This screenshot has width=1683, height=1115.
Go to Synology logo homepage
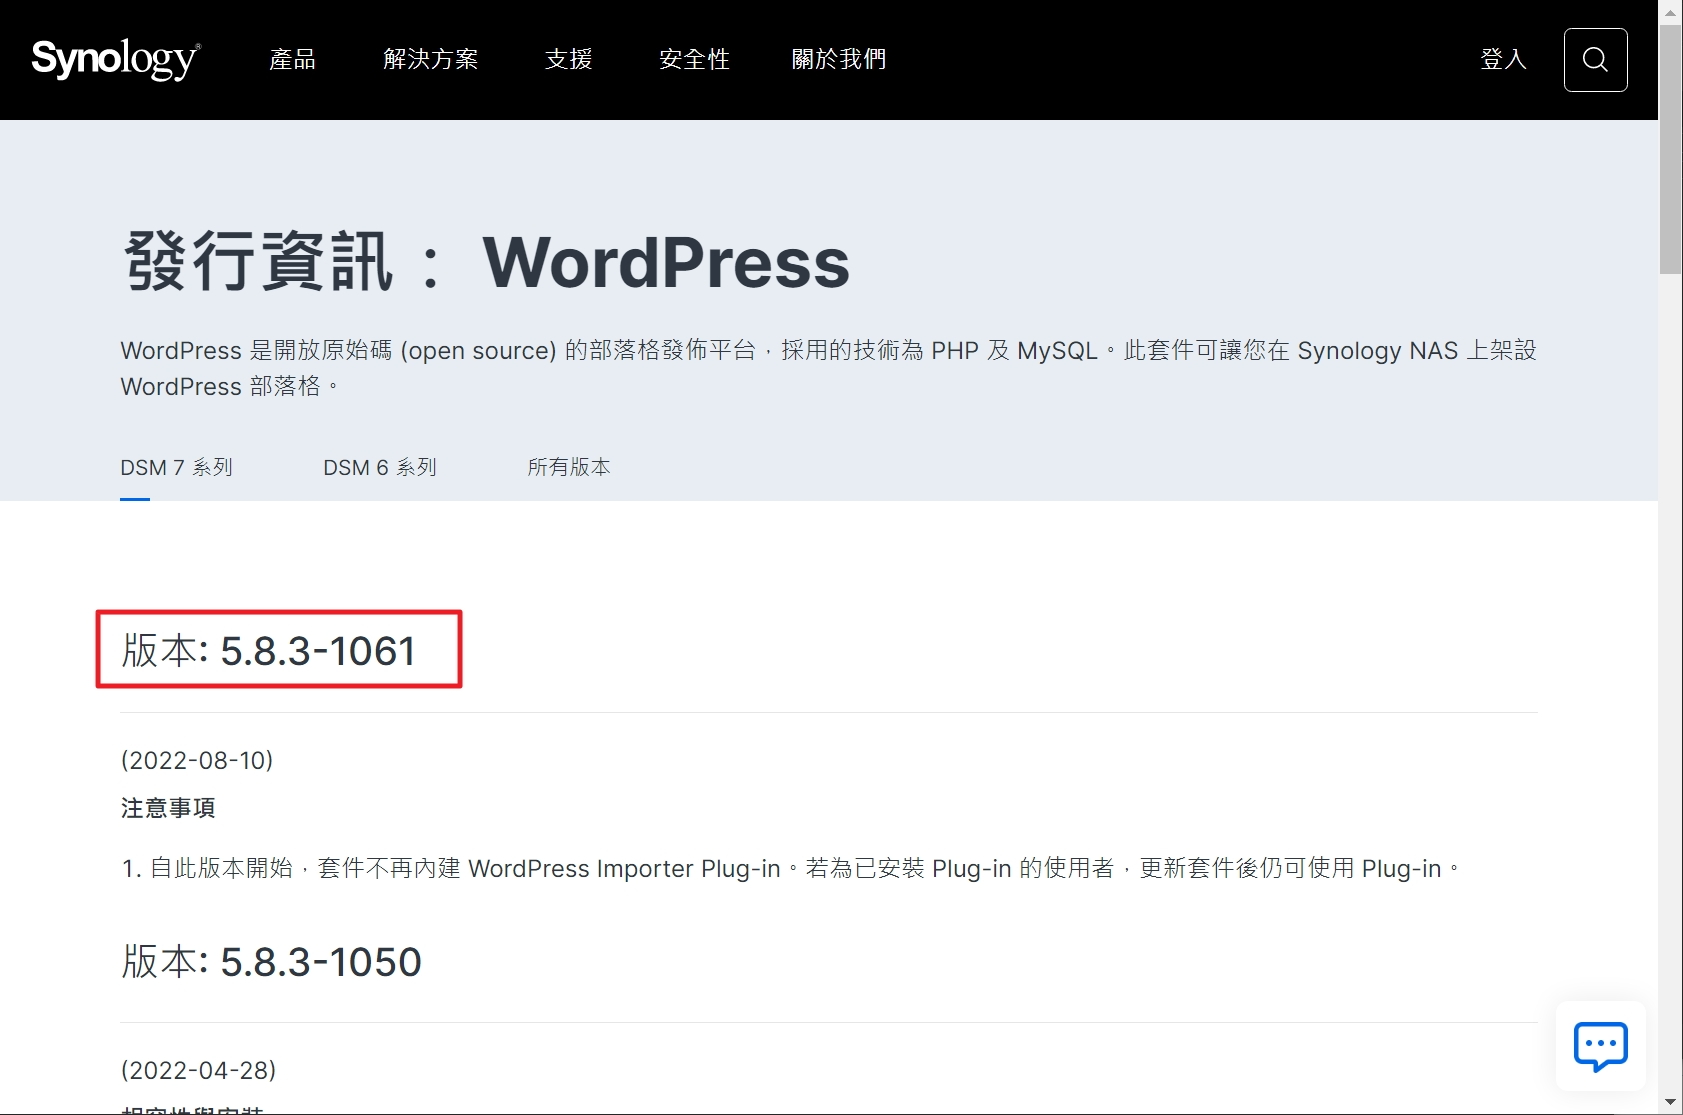pos(116,60)
